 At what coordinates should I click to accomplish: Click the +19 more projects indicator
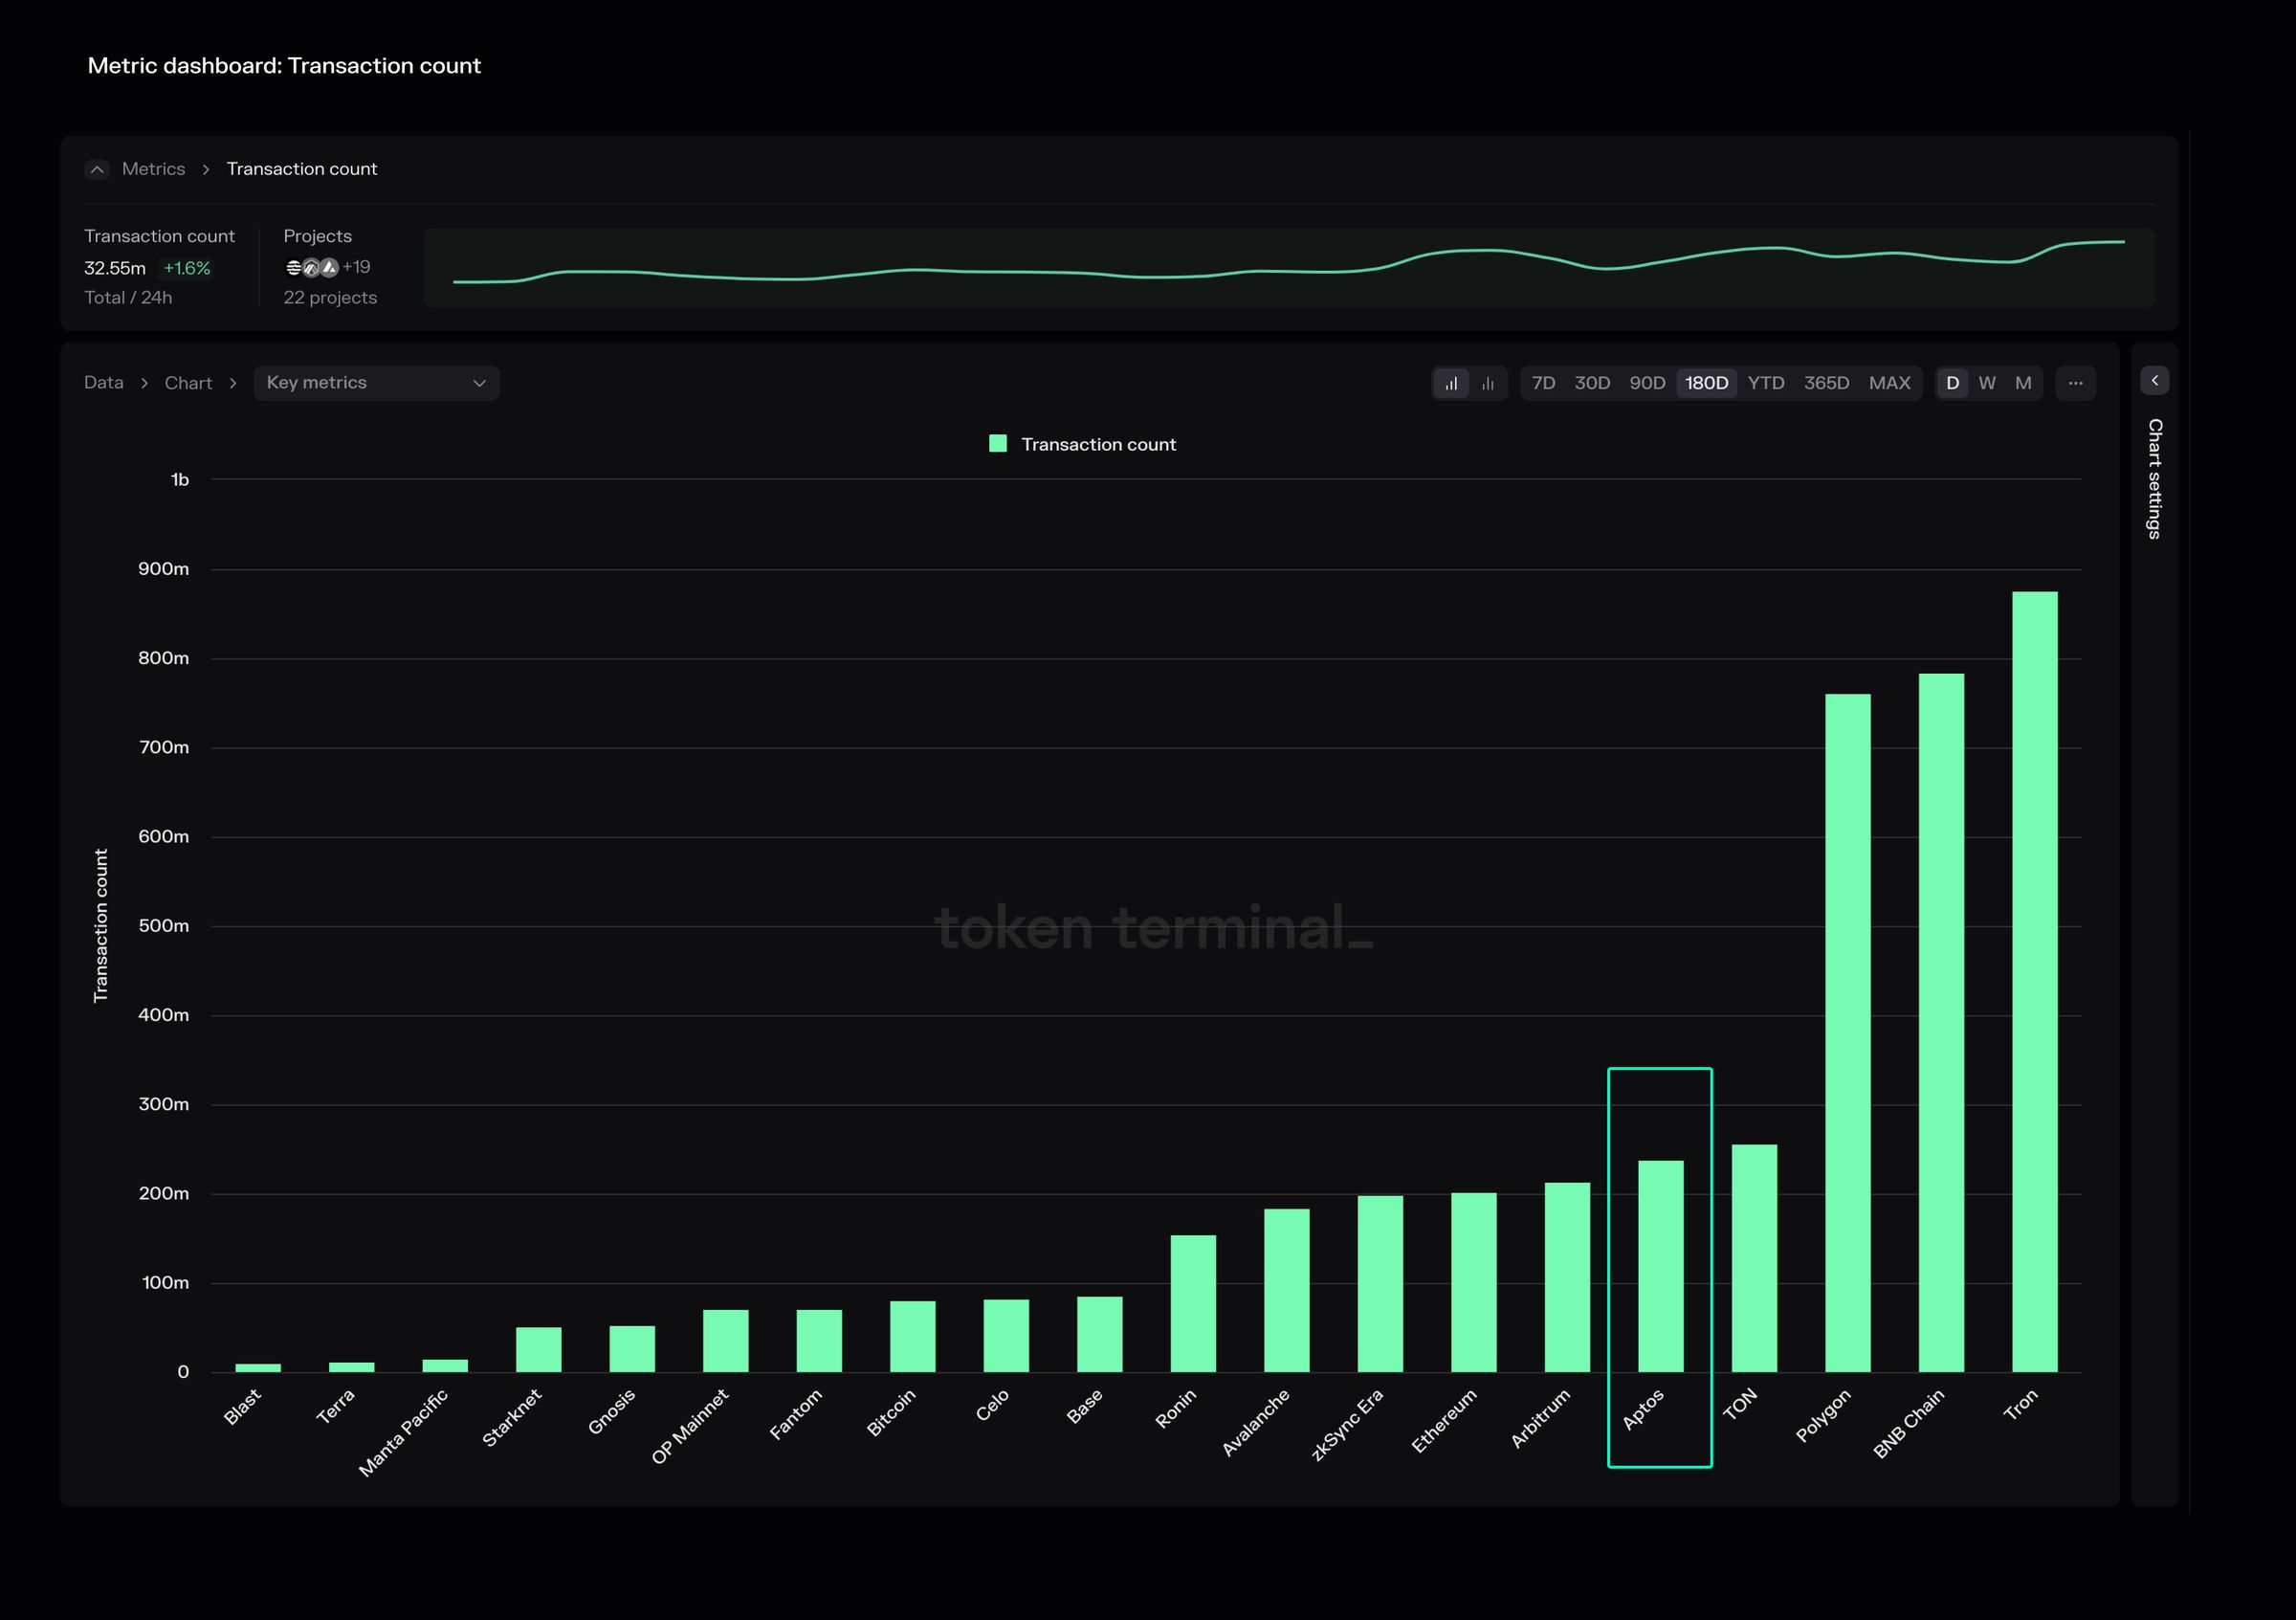(356, 267)
